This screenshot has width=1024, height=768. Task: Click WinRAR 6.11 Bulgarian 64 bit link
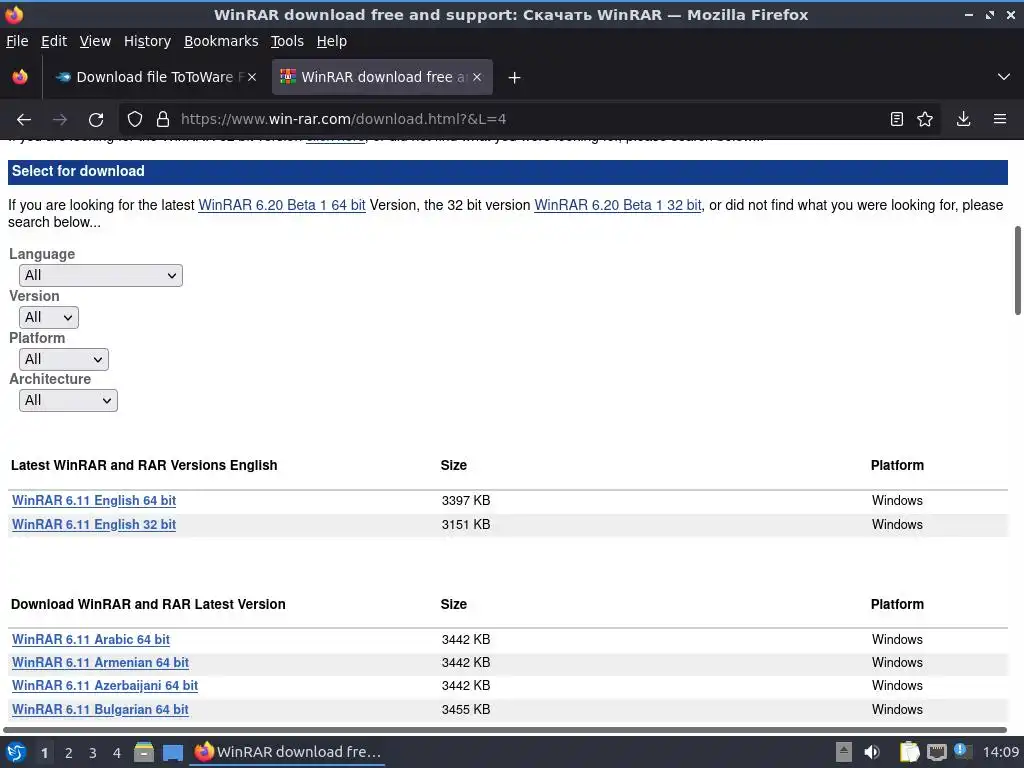[x=101, y=710]
